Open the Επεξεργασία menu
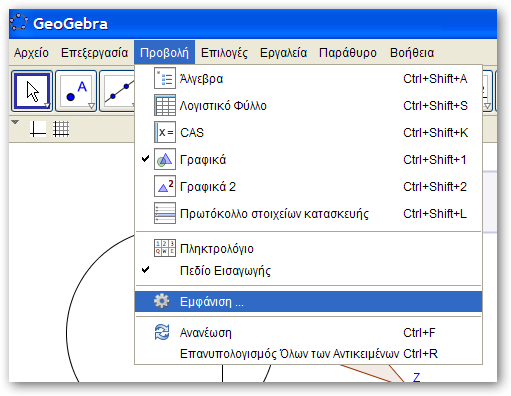This screenshot has width=511, height=396. pyautogui.click(x=94, y=53)
